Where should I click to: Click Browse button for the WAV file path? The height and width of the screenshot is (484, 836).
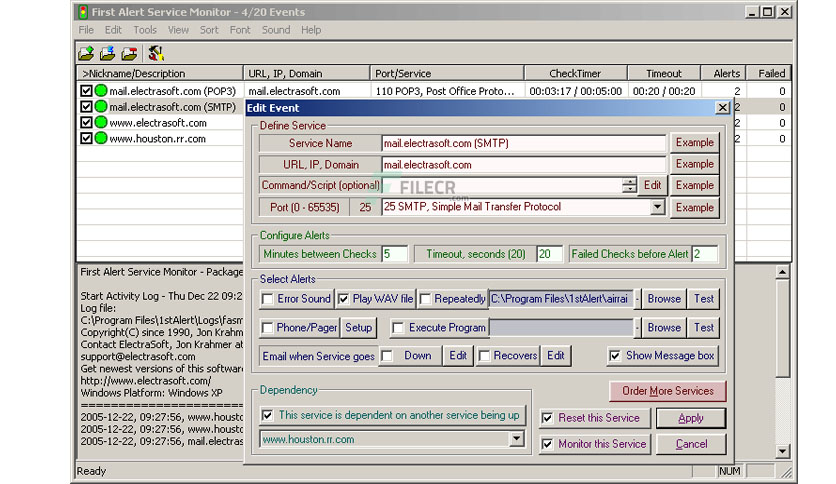pos(664,299)
